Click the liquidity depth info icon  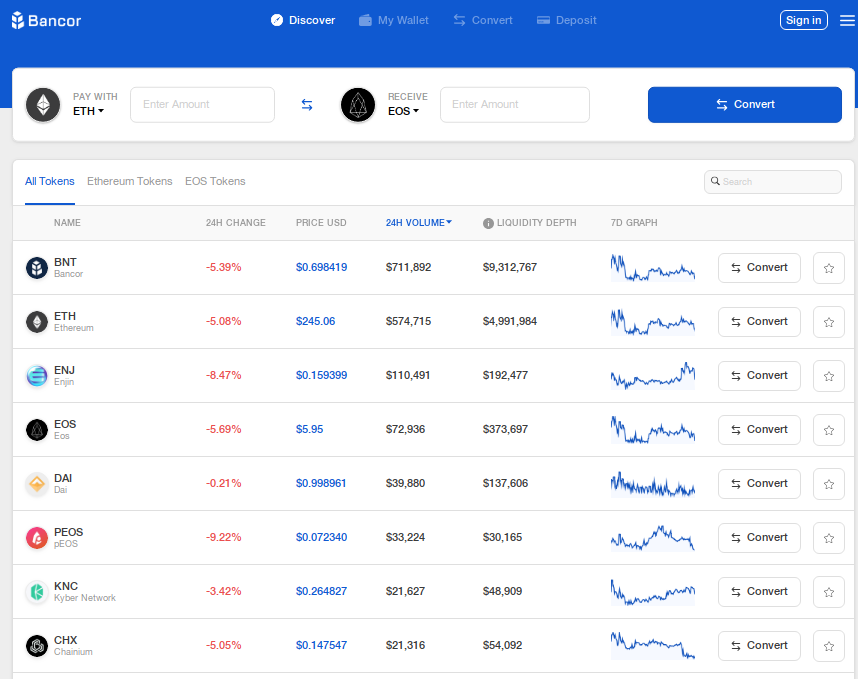coord(488,223)
